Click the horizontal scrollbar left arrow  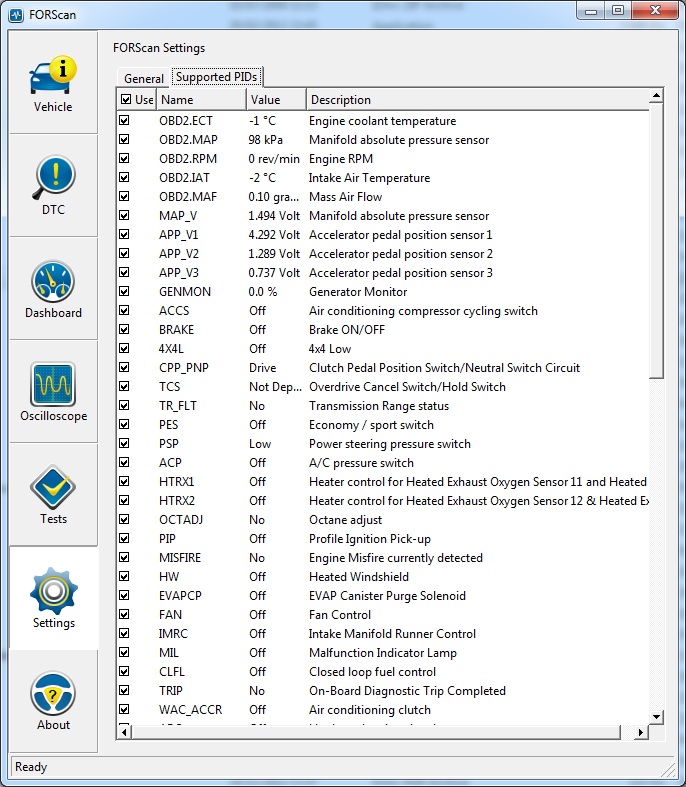(124, 732)
